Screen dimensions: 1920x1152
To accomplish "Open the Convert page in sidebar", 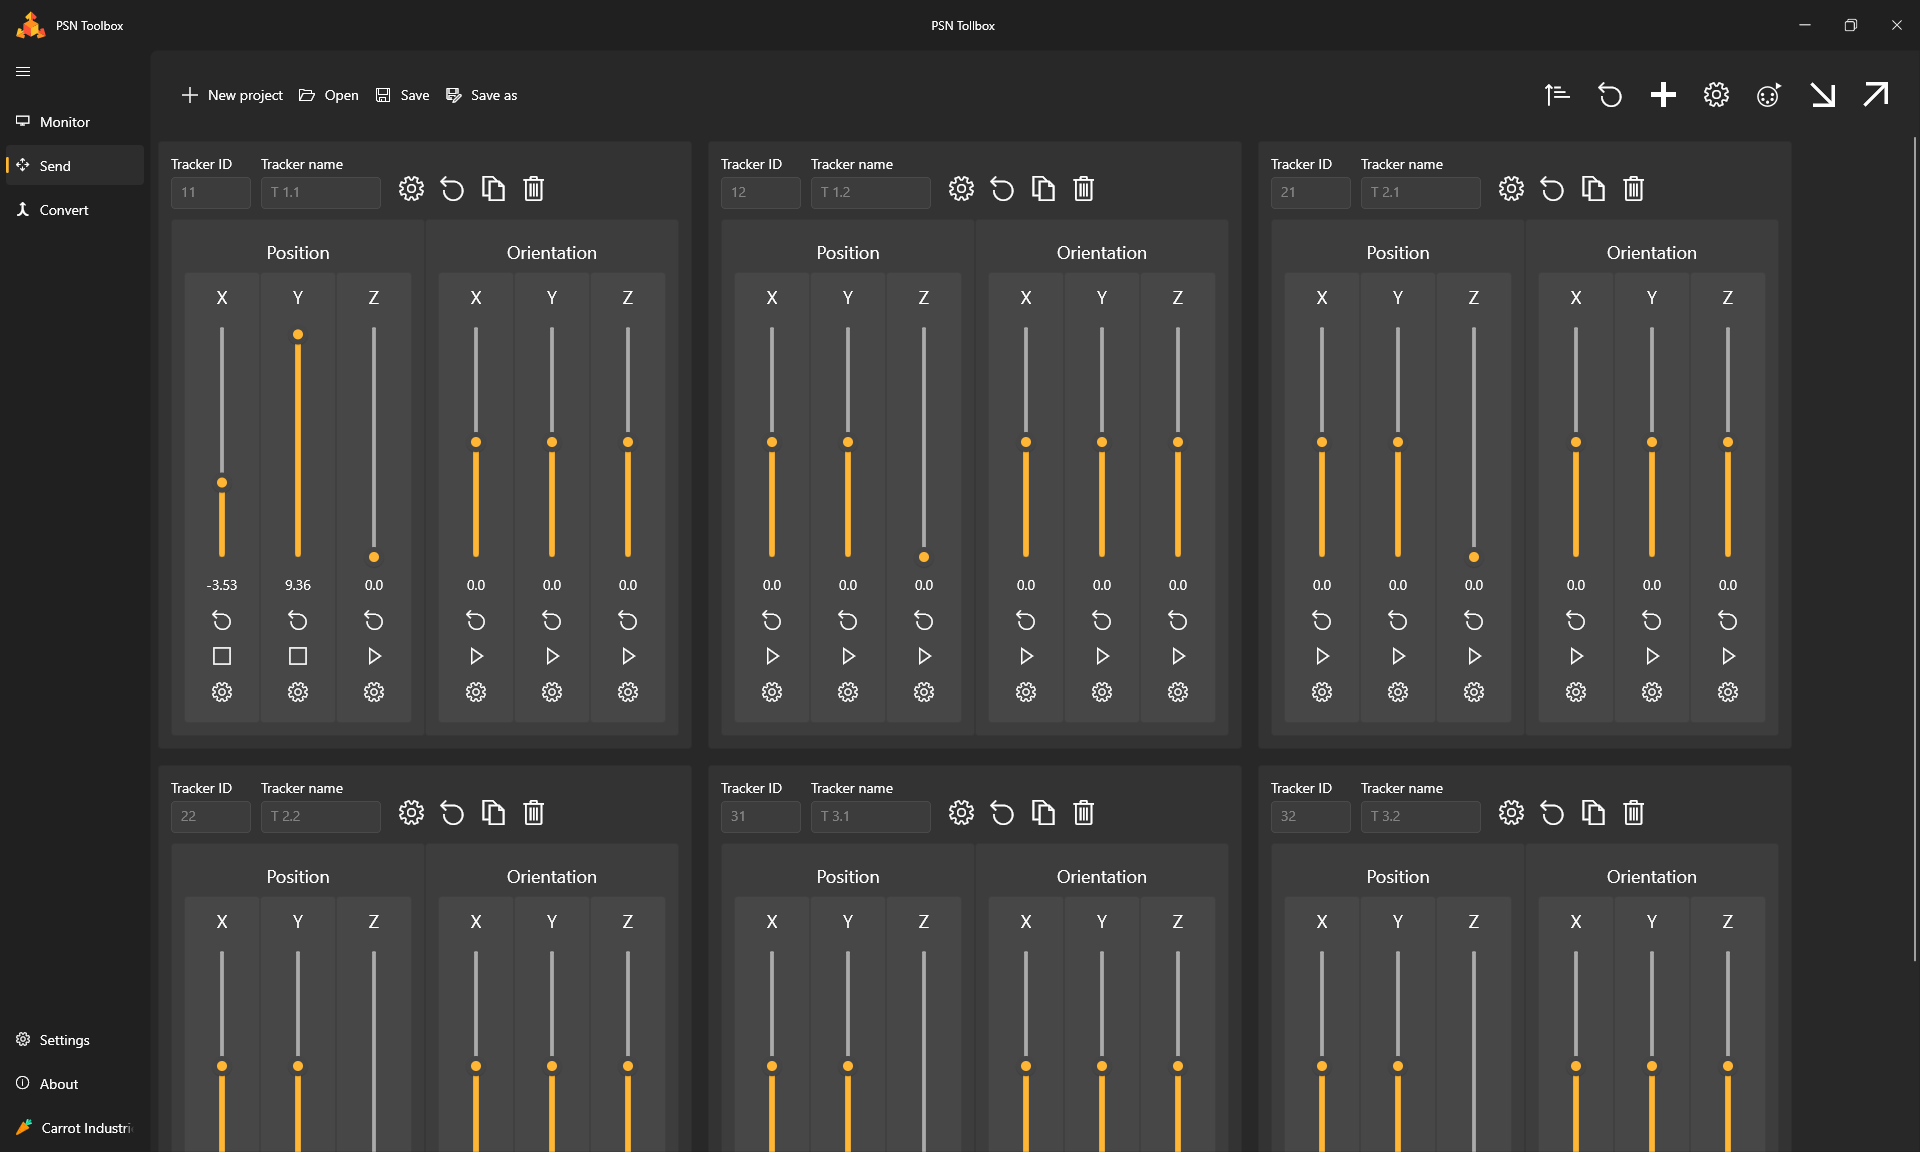I will pyautogui.click(x=64, y=210).
